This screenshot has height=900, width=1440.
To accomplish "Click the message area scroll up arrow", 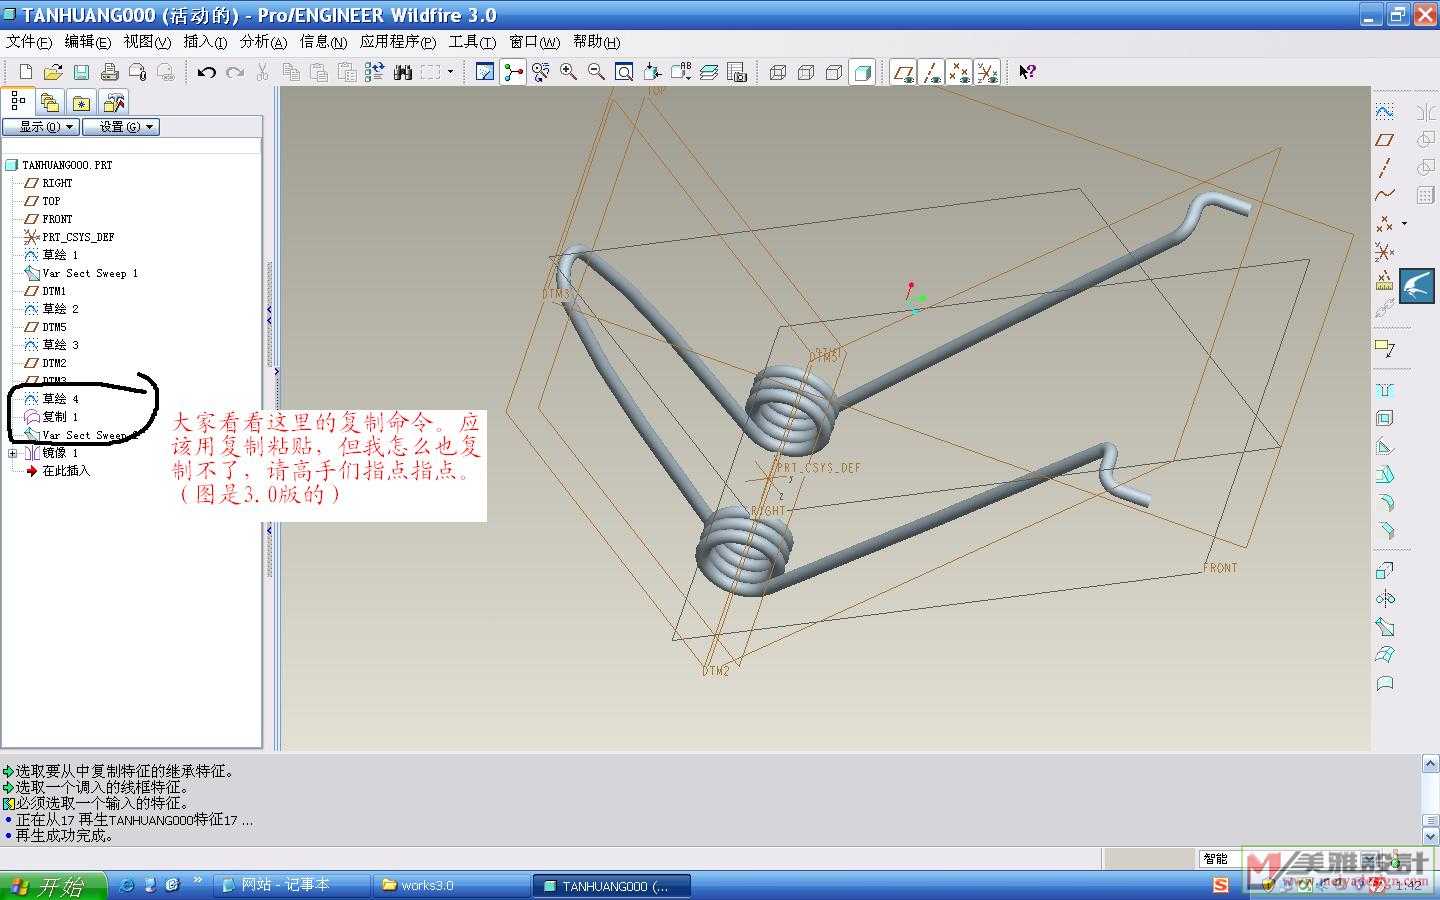I will point(1430,764).
